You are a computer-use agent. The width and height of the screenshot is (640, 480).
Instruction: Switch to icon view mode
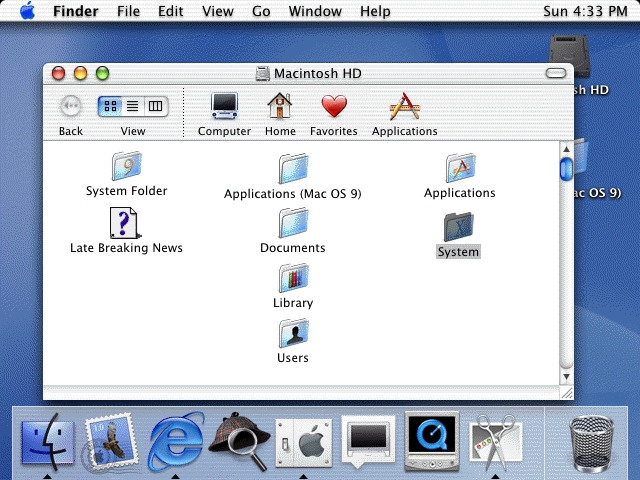click(x=110, y=106)
